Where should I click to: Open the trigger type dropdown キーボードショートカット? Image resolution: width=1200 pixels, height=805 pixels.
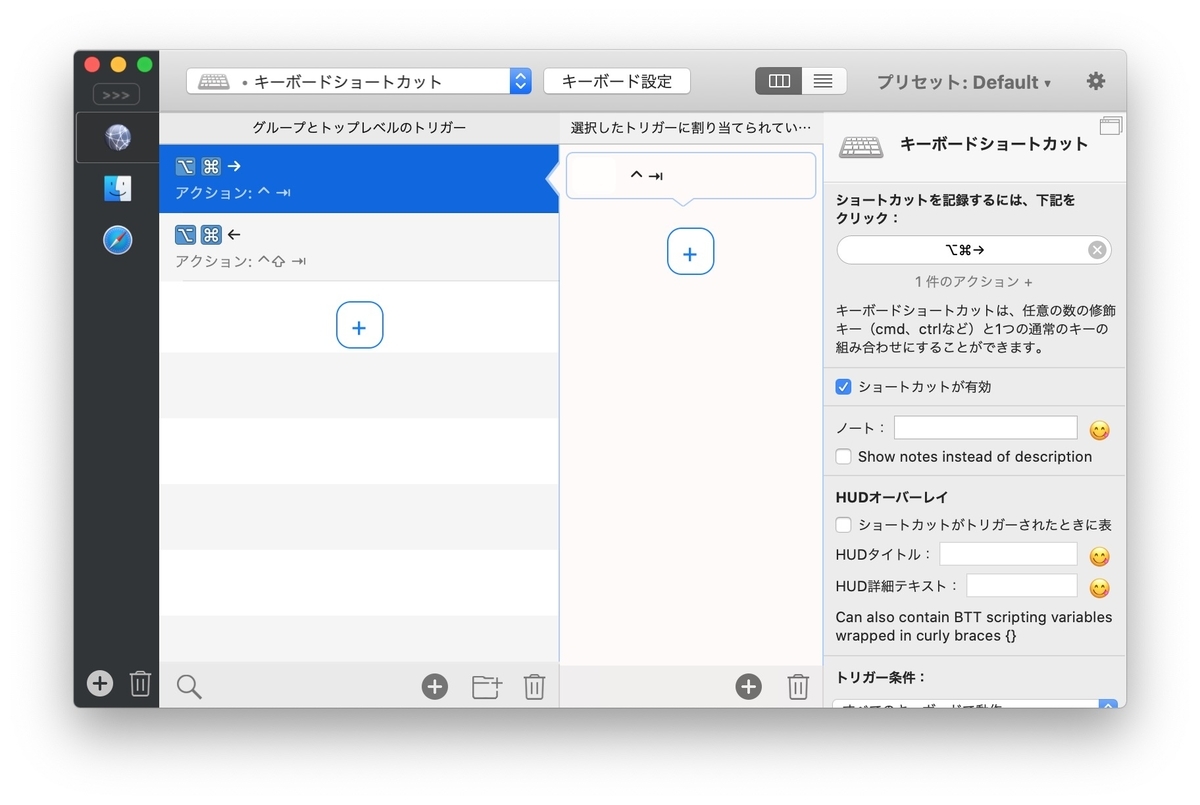(359, 82)
